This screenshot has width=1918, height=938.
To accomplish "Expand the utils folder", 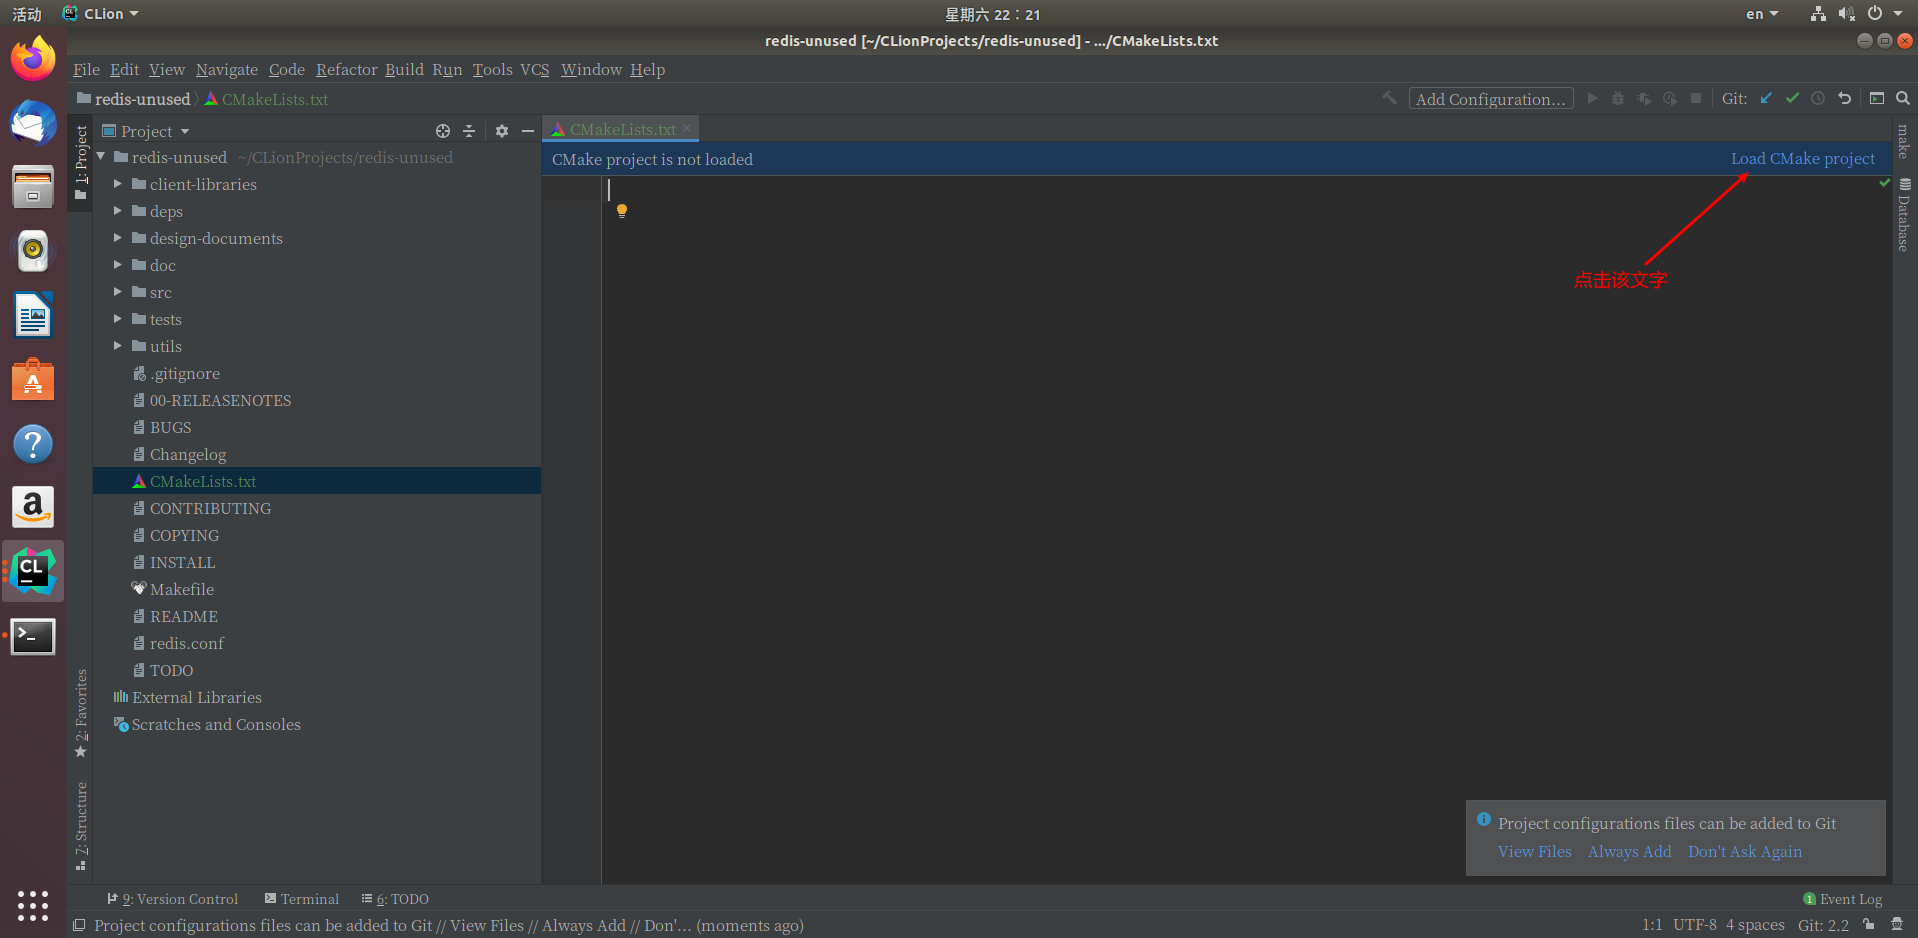I will [118, 346].
